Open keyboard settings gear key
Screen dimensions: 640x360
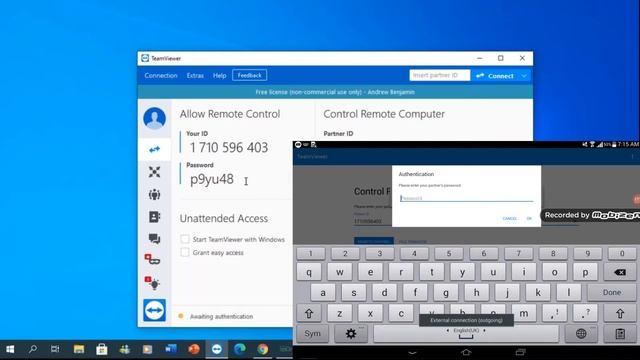(x=350, y=334)
